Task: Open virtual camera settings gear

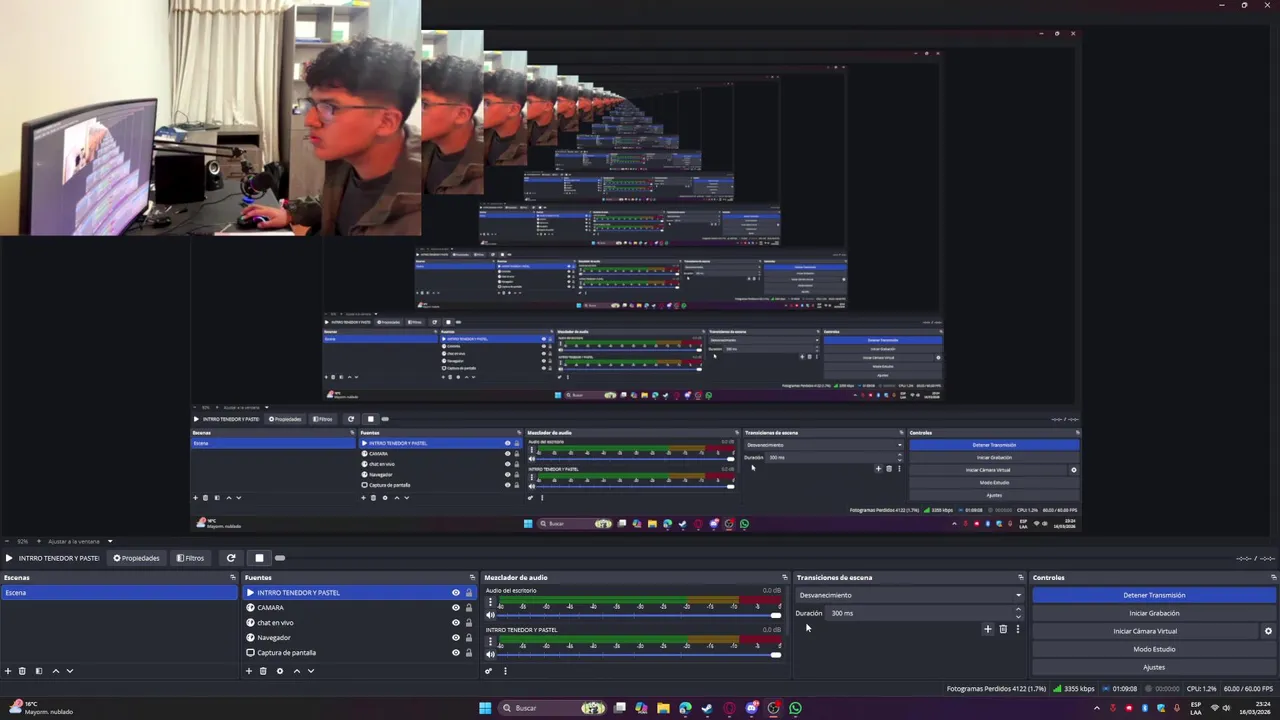Action: click(x=1268, y=631)
